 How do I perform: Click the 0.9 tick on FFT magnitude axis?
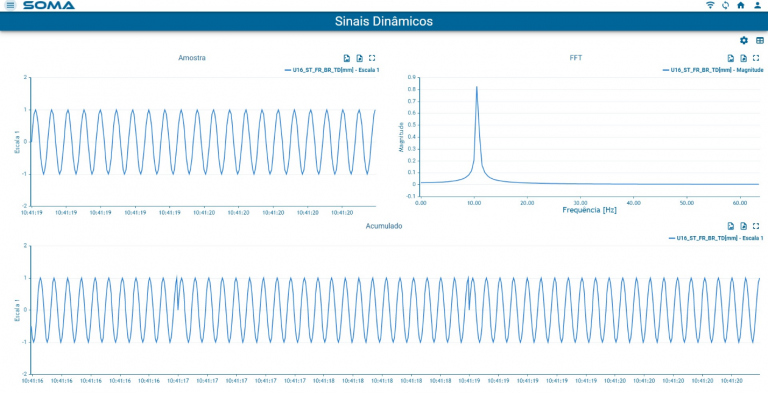point(411,77)
